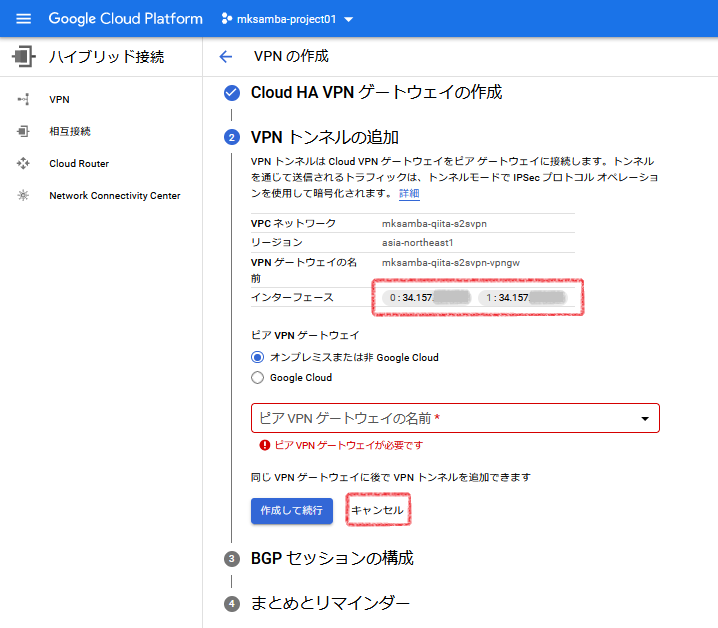Click the project selector dots icon
The height and width of the screenshot is (628, 718).
tap(227, 19)
